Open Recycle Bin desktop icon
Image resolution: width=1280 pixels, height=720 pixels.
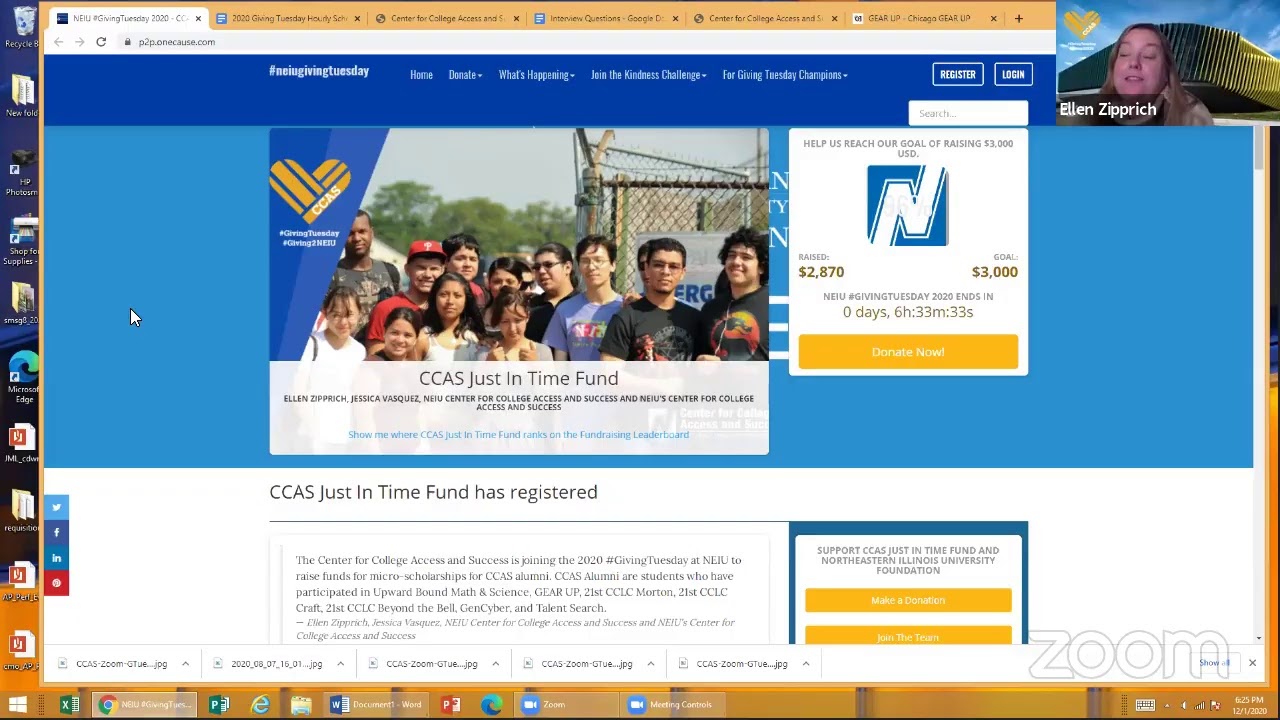point(22,27)
